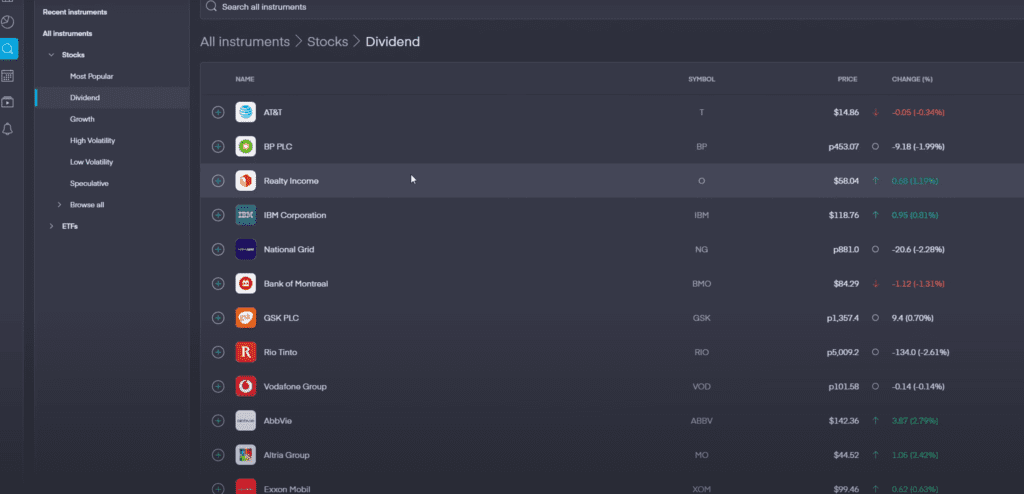The height and width of the screenshot is (494, 1024).
Task: Click the Vodafone Group logo
Action: pos(246,386)
